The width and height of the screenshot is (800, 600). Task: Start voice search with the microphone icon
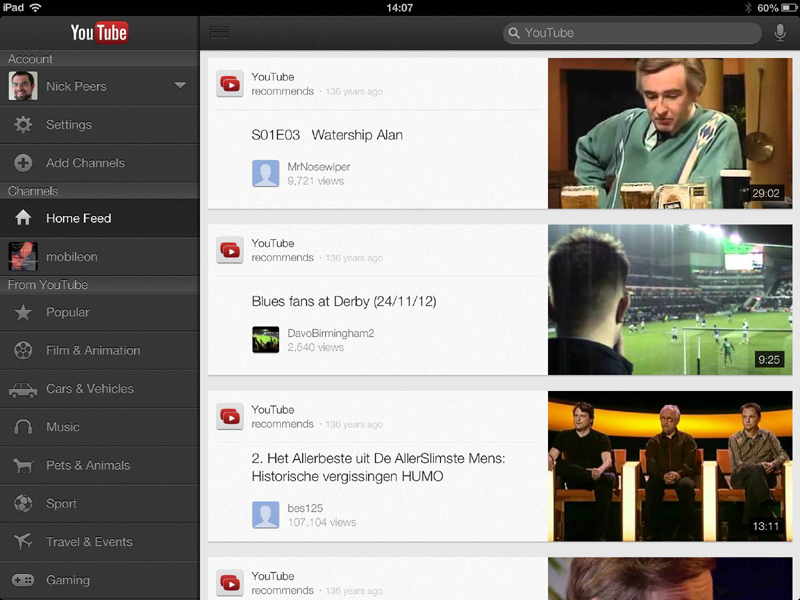(x=779, y=32)
